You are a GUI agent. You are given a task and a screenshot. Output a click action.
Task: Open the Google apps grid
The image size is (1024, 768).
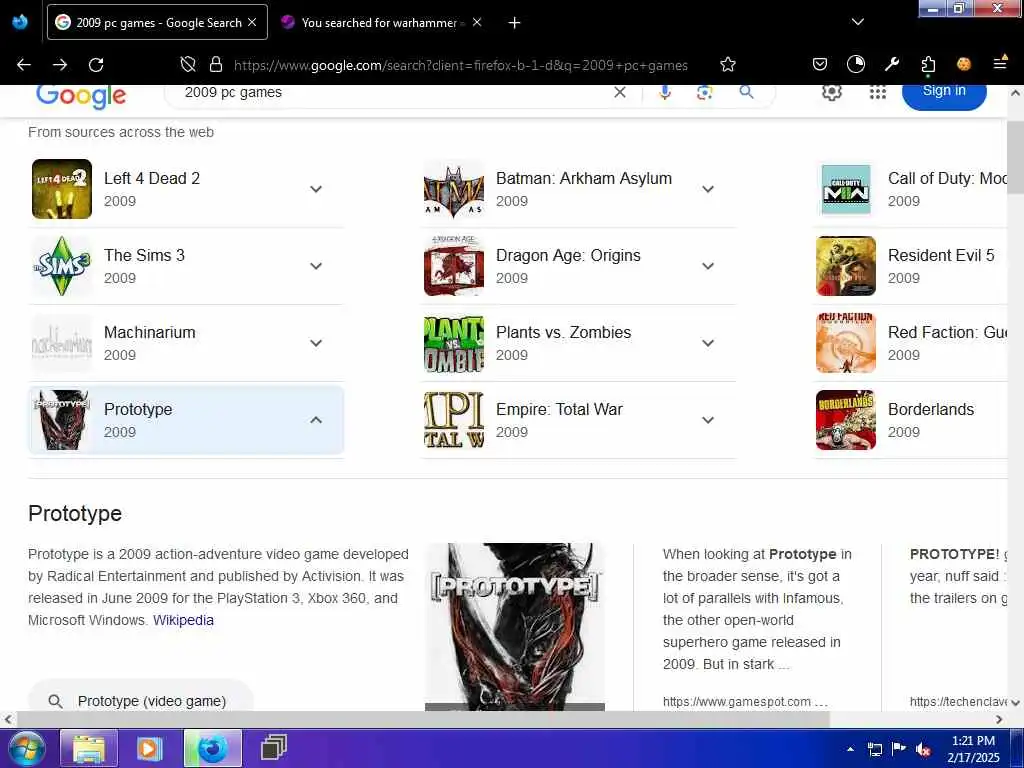(x=878, y=92)
